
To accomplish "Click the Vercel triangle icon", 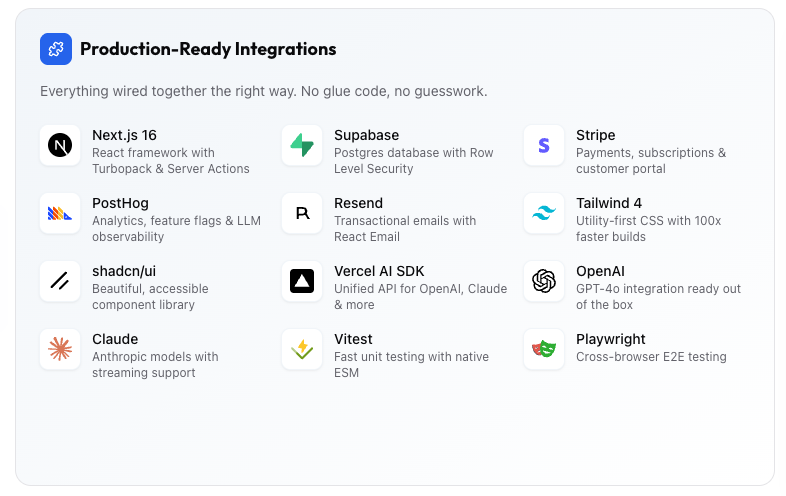I will tap(302, 281).
